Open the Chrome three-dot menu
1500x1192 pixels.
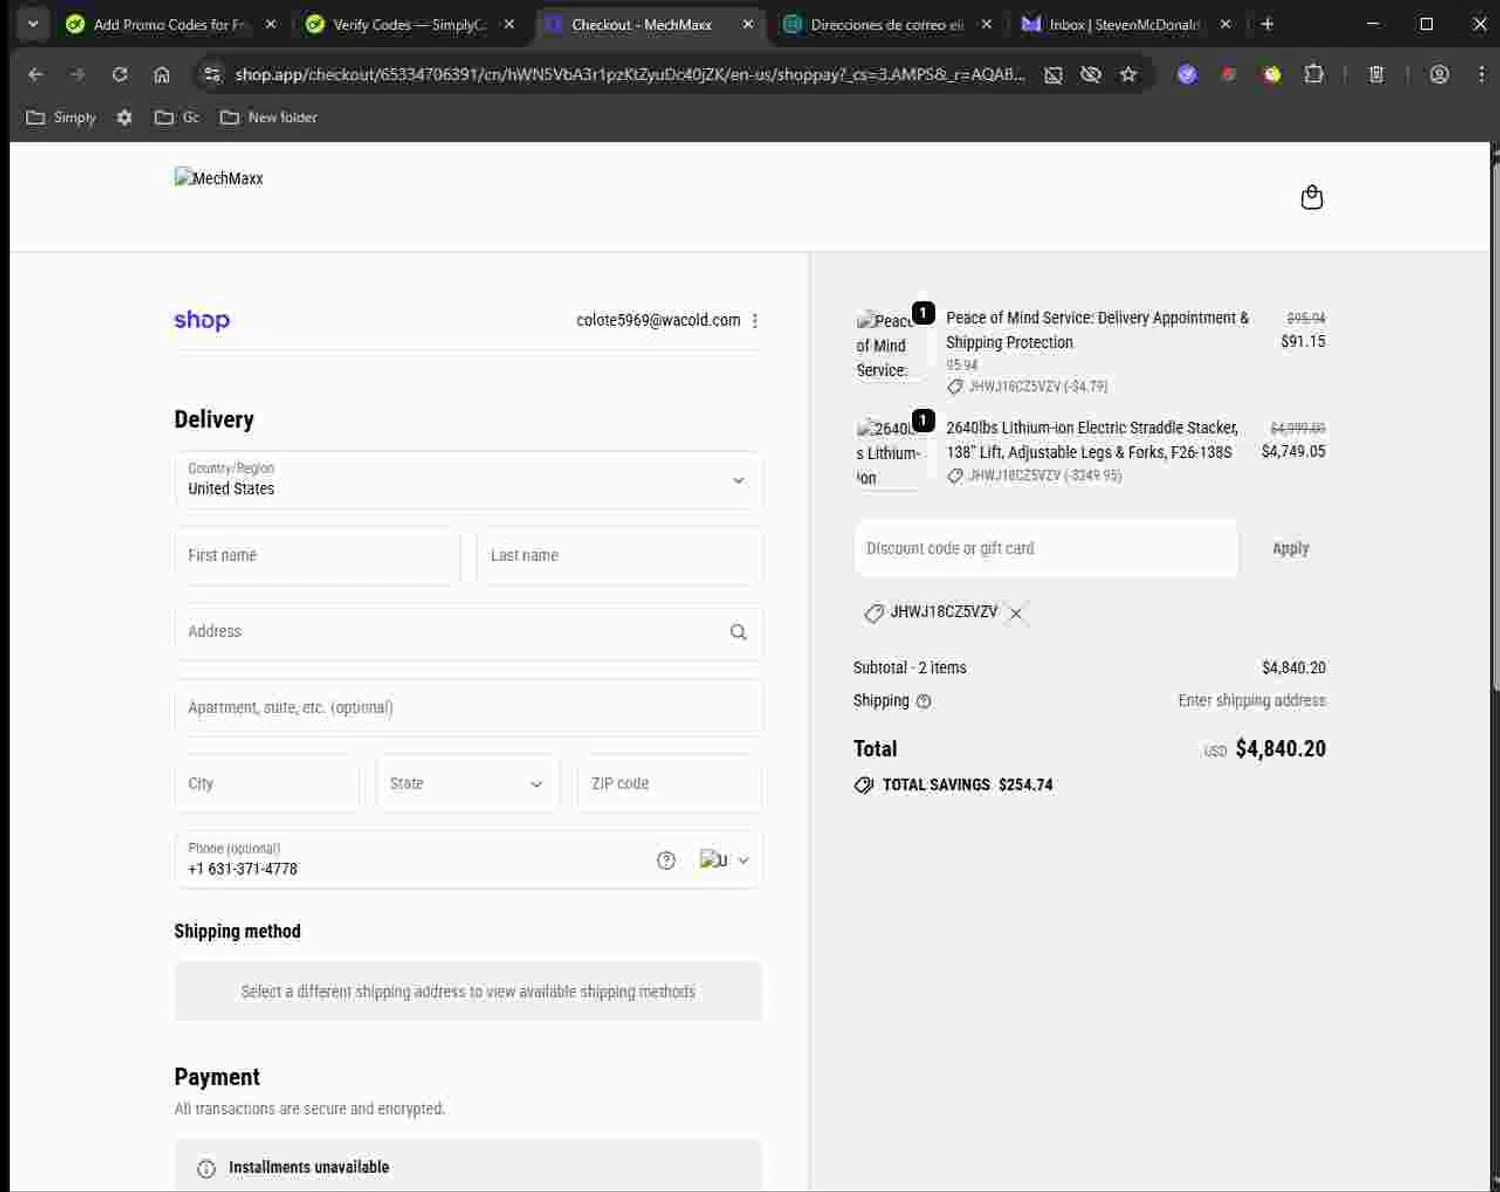[x=1481, y=74]
